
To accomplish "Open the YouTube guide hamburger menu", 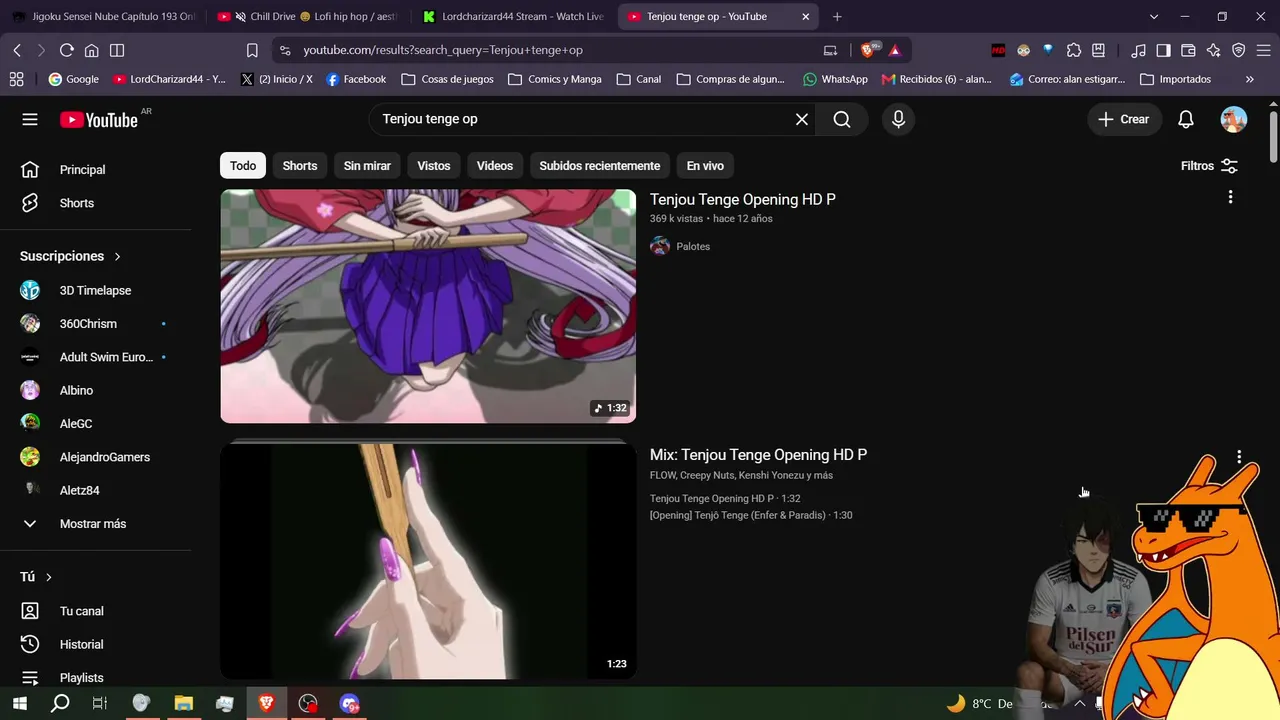I will (x=30, y=119).
